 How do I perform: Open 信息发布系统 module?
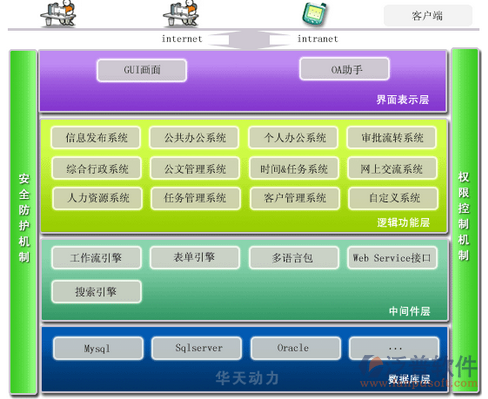[96, 137]
